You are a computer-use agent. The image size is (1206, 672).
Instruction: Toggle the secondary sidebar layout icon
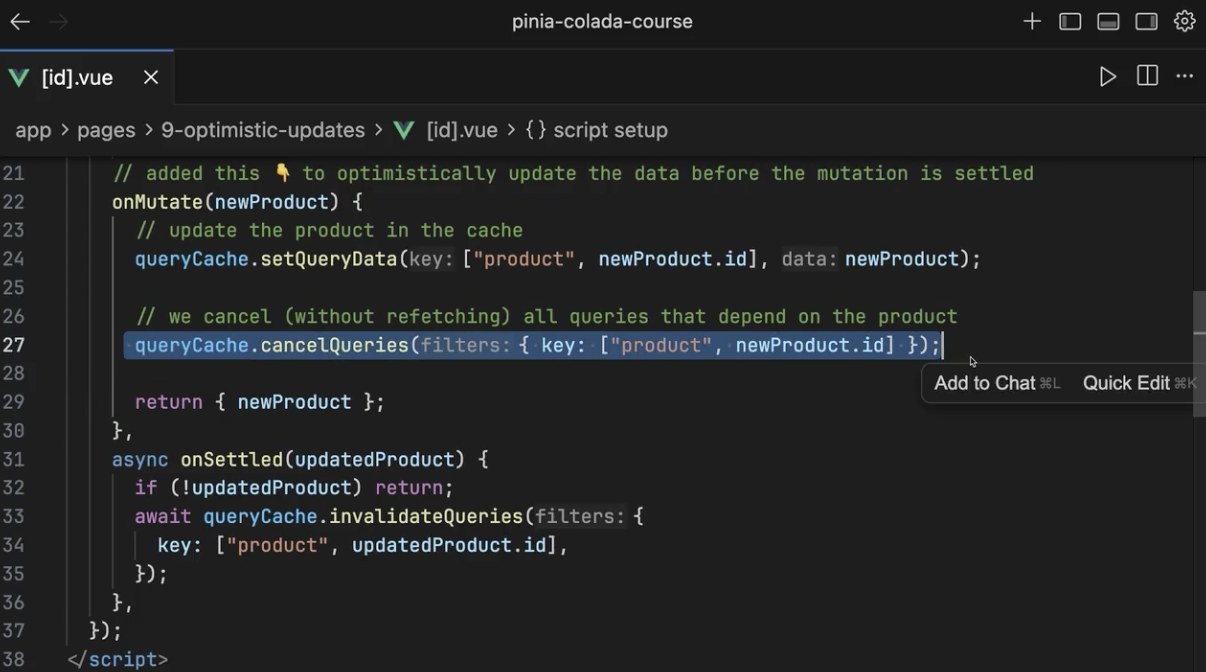click(x=1146, y=22)
